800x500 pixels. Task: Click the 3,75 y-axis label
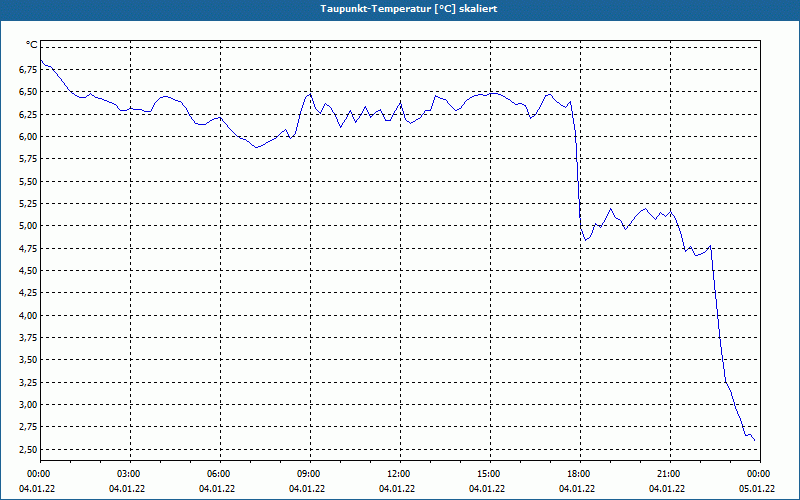coord(28,338)
